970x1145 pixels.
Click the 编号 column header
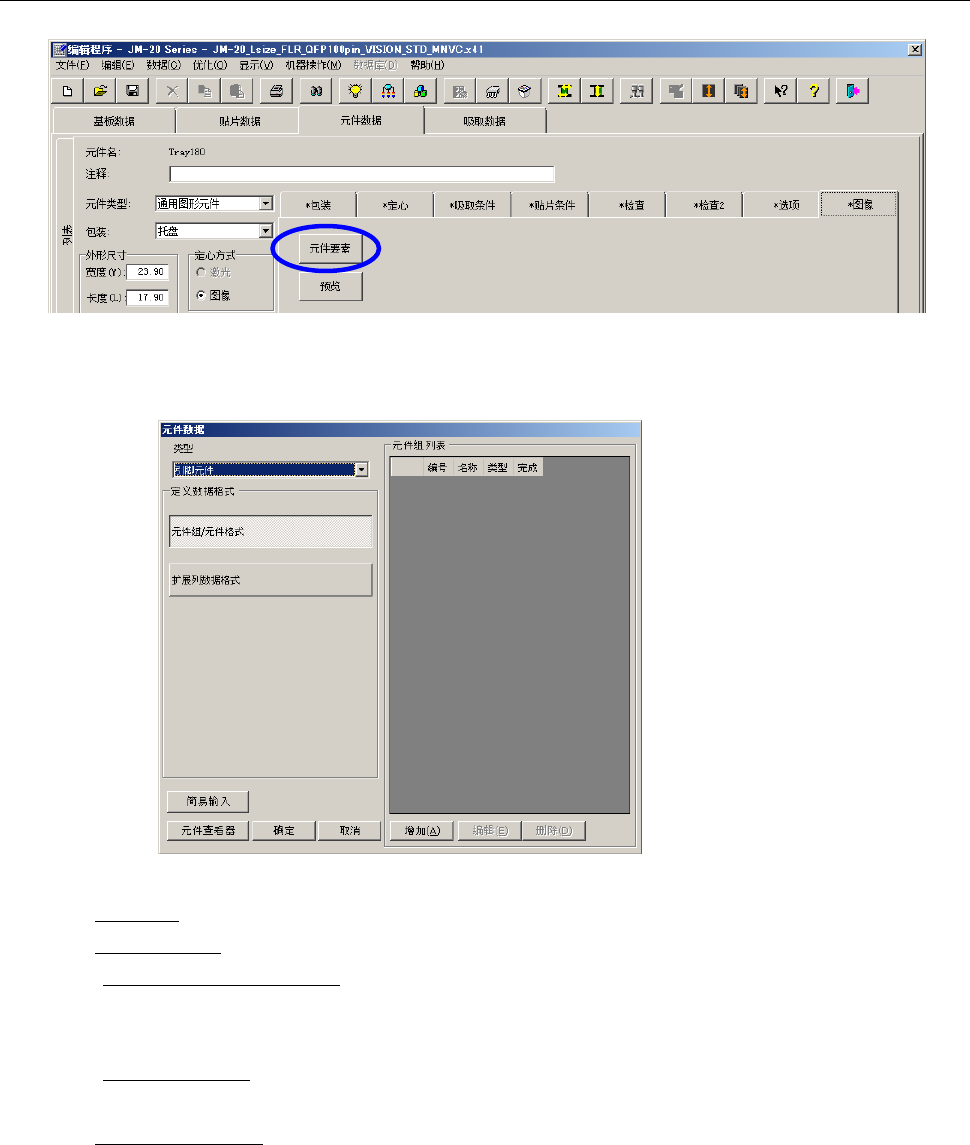(437, 467)
